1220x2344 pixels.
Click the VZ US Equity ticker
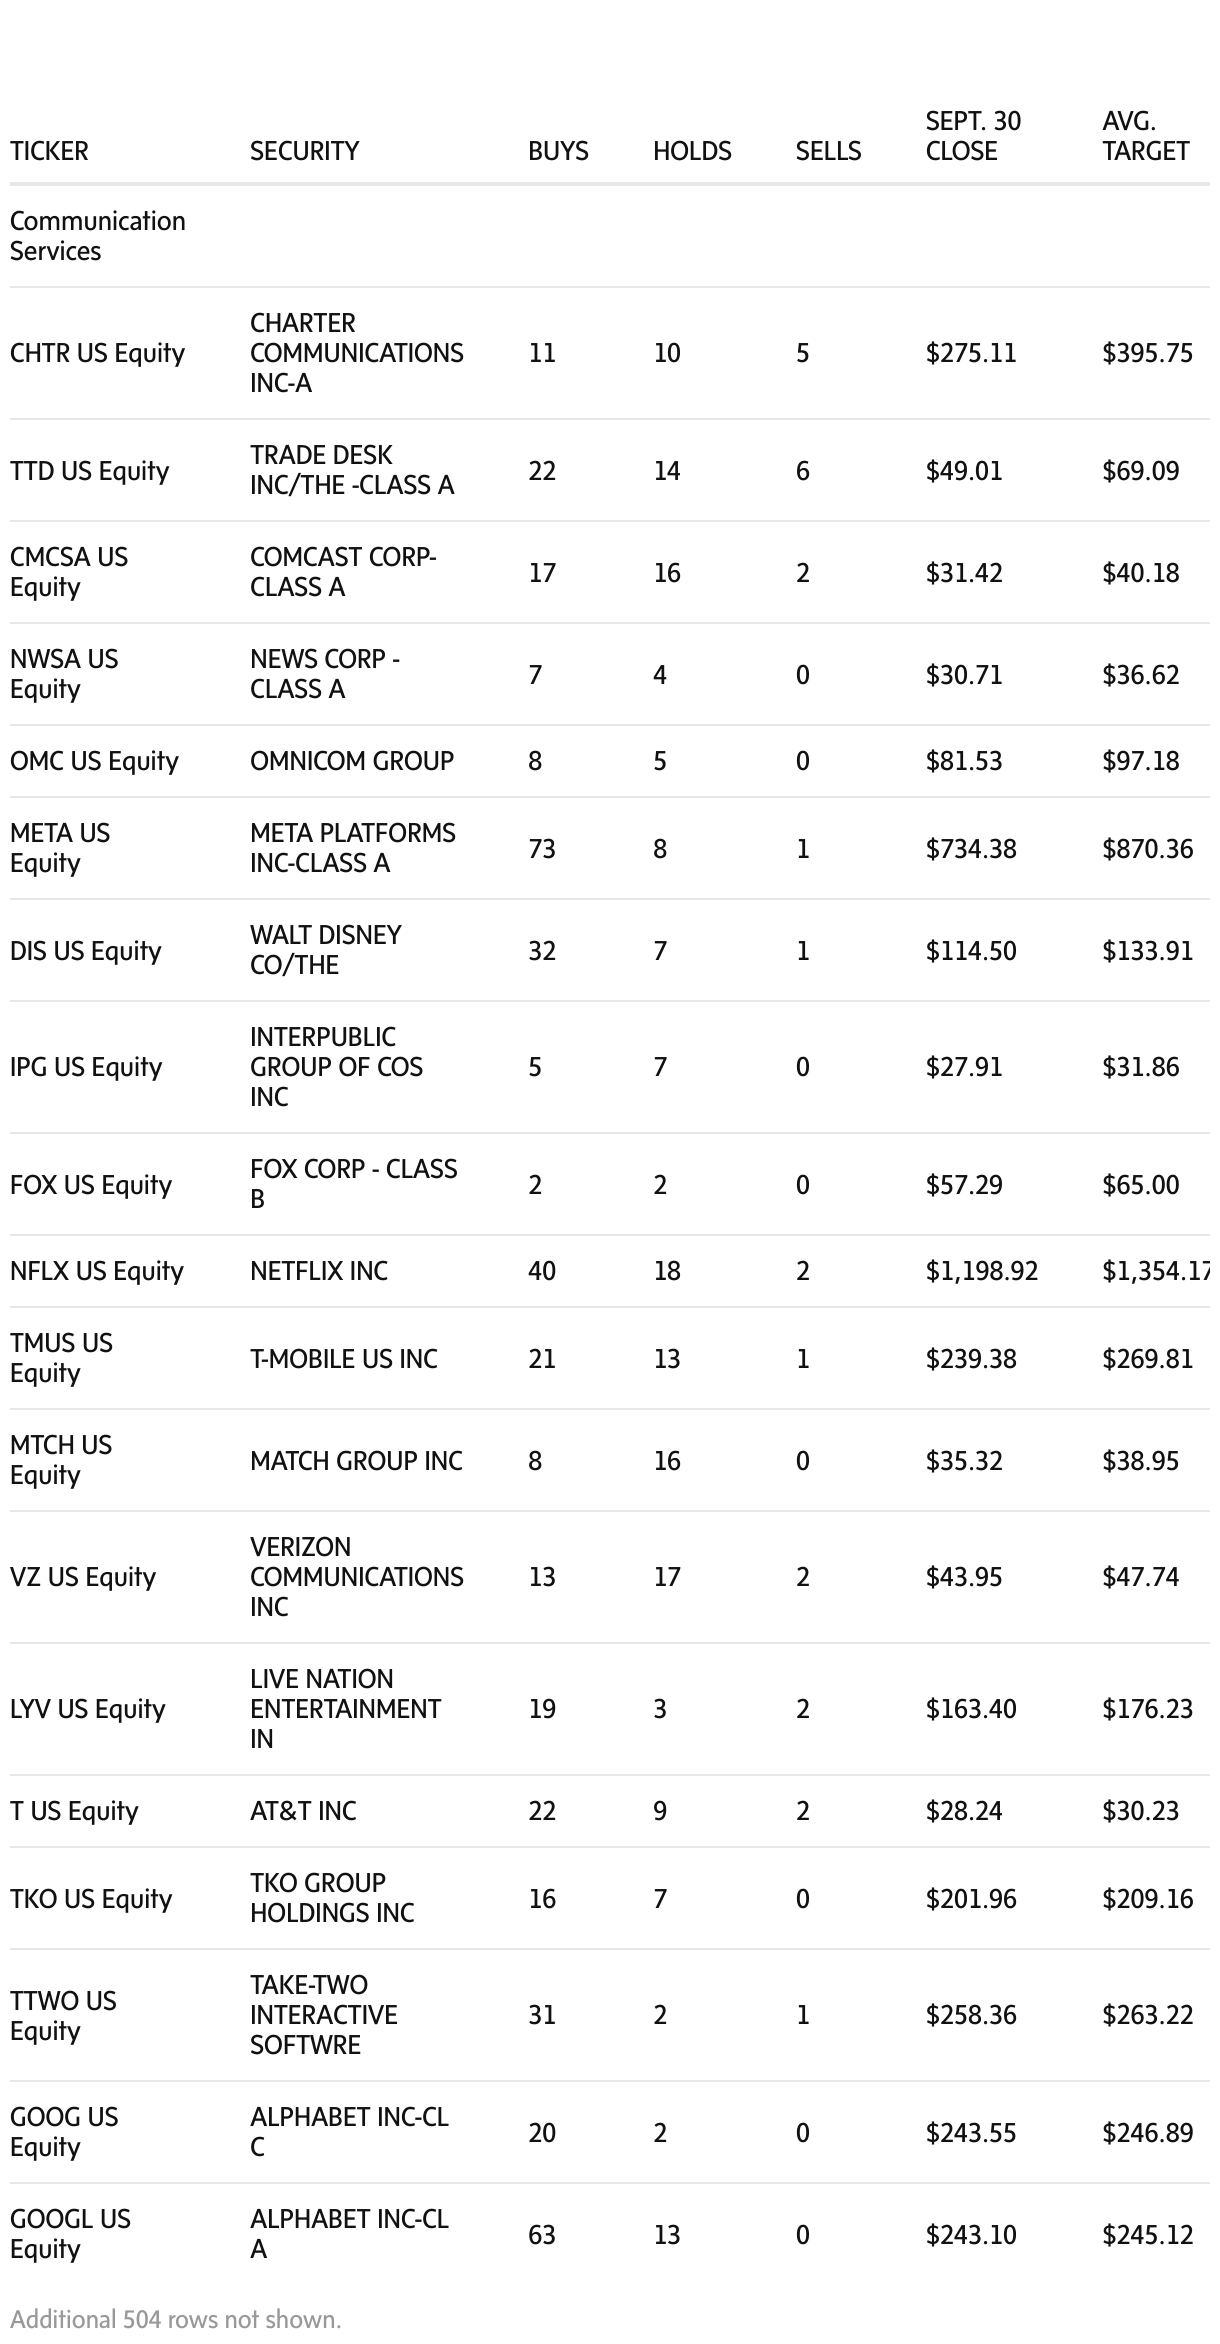(83, 1577)
